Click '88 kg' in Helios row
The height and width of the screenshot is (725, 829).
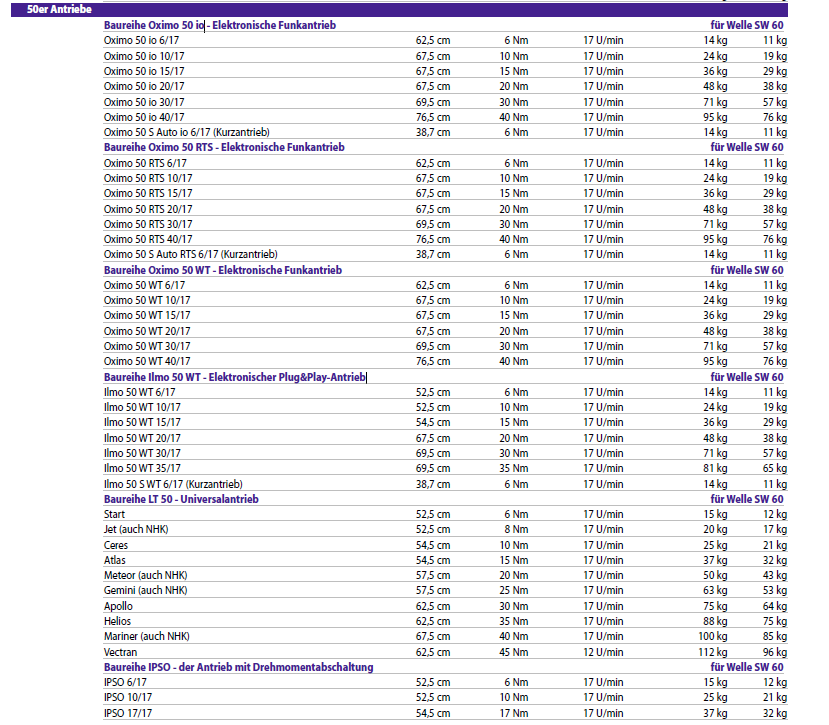tap(715, 621)
